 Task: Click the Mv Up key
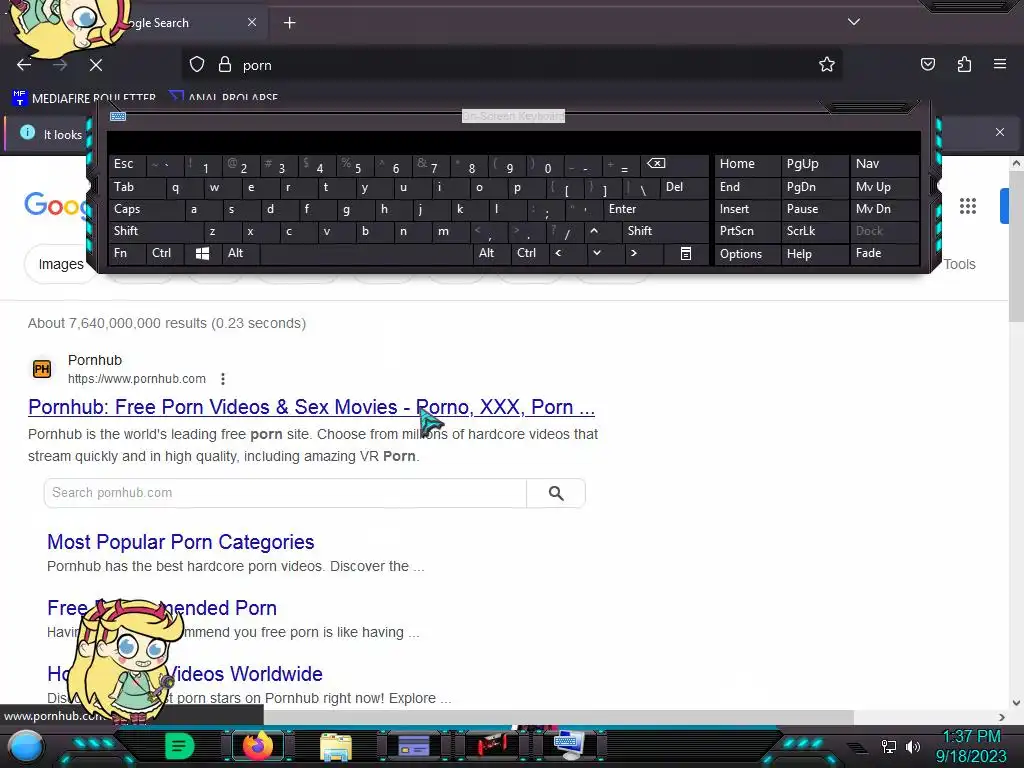point(884,187)
